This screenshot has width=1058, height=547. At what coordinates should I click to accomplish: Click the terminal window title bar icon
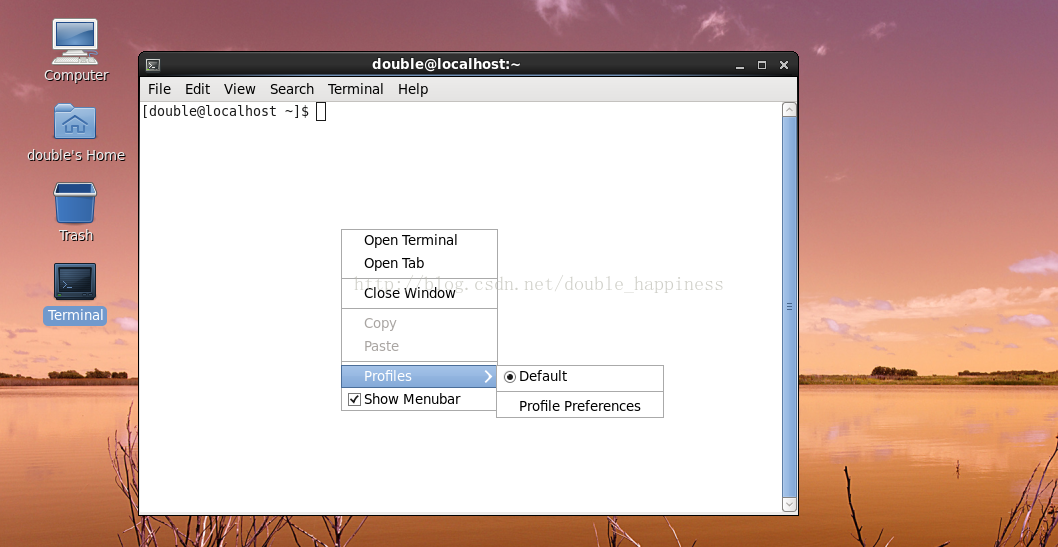[x=153, y=65]
